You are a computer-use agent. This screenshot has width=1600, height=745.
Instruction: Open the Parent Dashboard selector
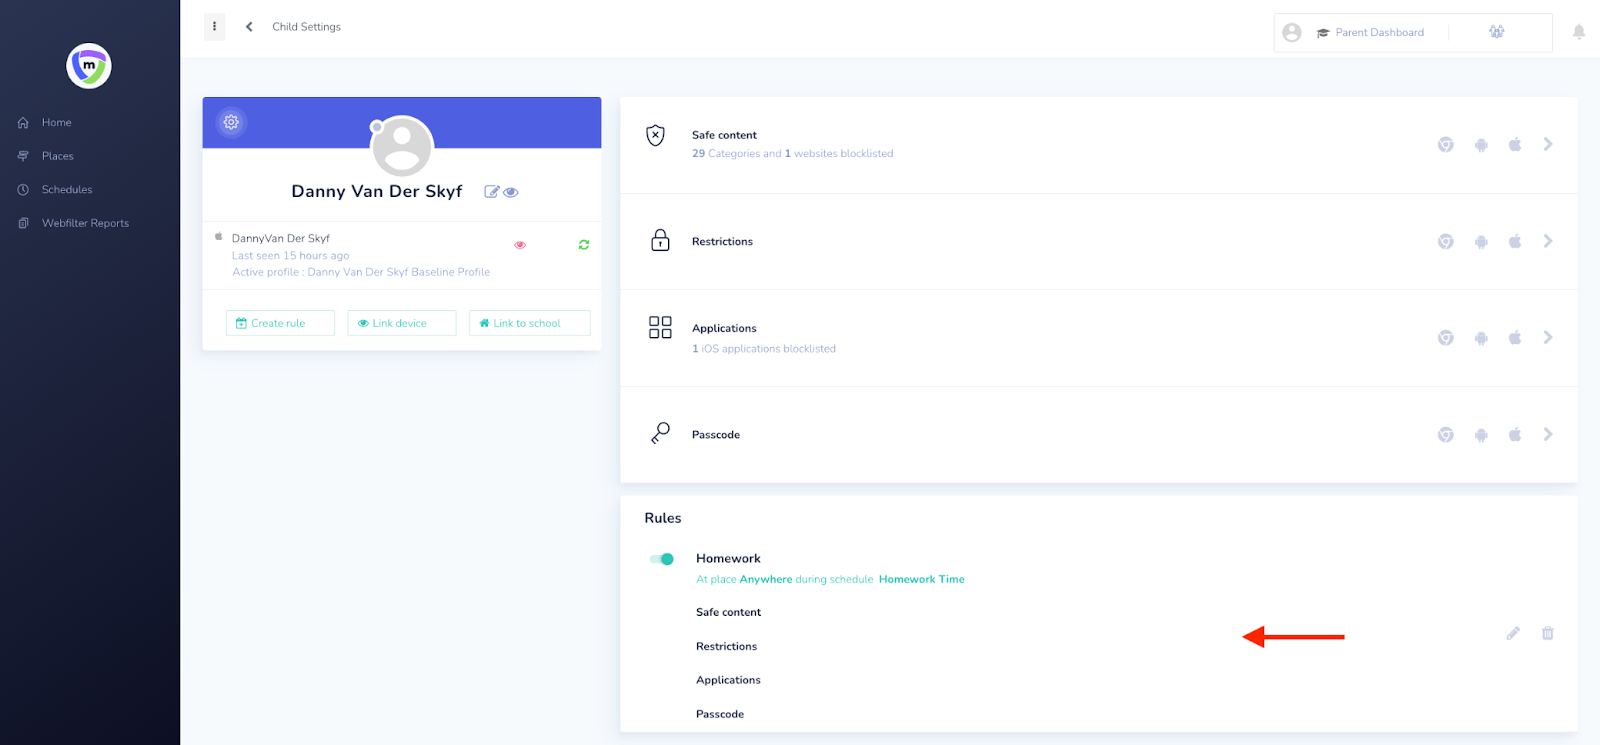click(x=1370, y=33)
